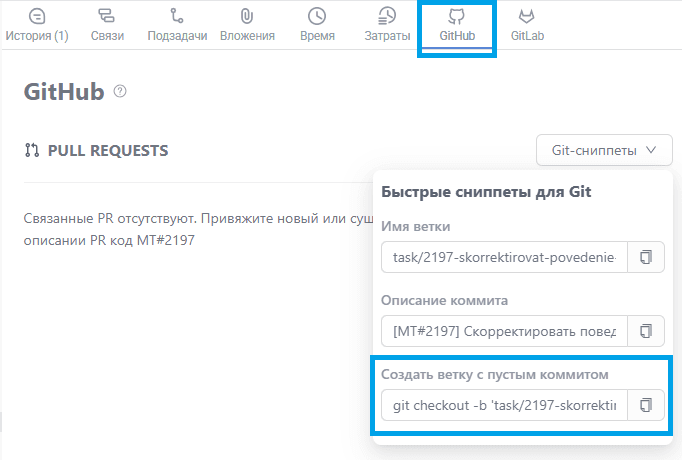Click the Описание коммита label
This screenshot has width=682, height=460.
(x=444, y=300)
